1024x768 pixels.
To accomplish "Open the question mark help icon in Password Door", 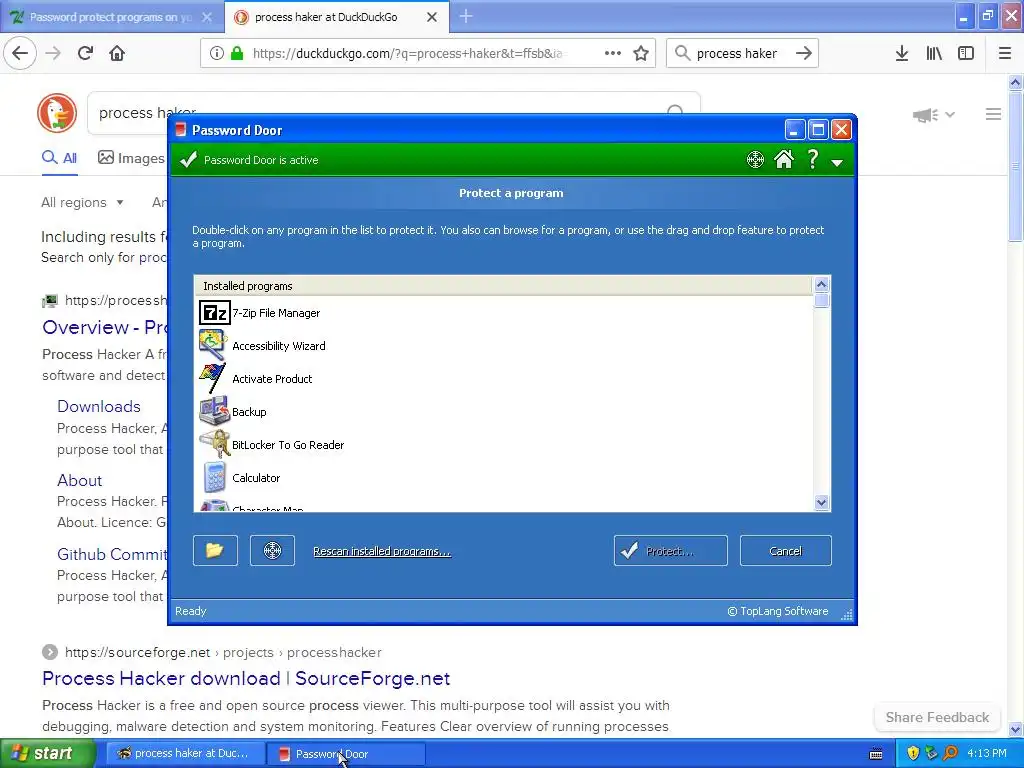I will (x=812, y=159).
